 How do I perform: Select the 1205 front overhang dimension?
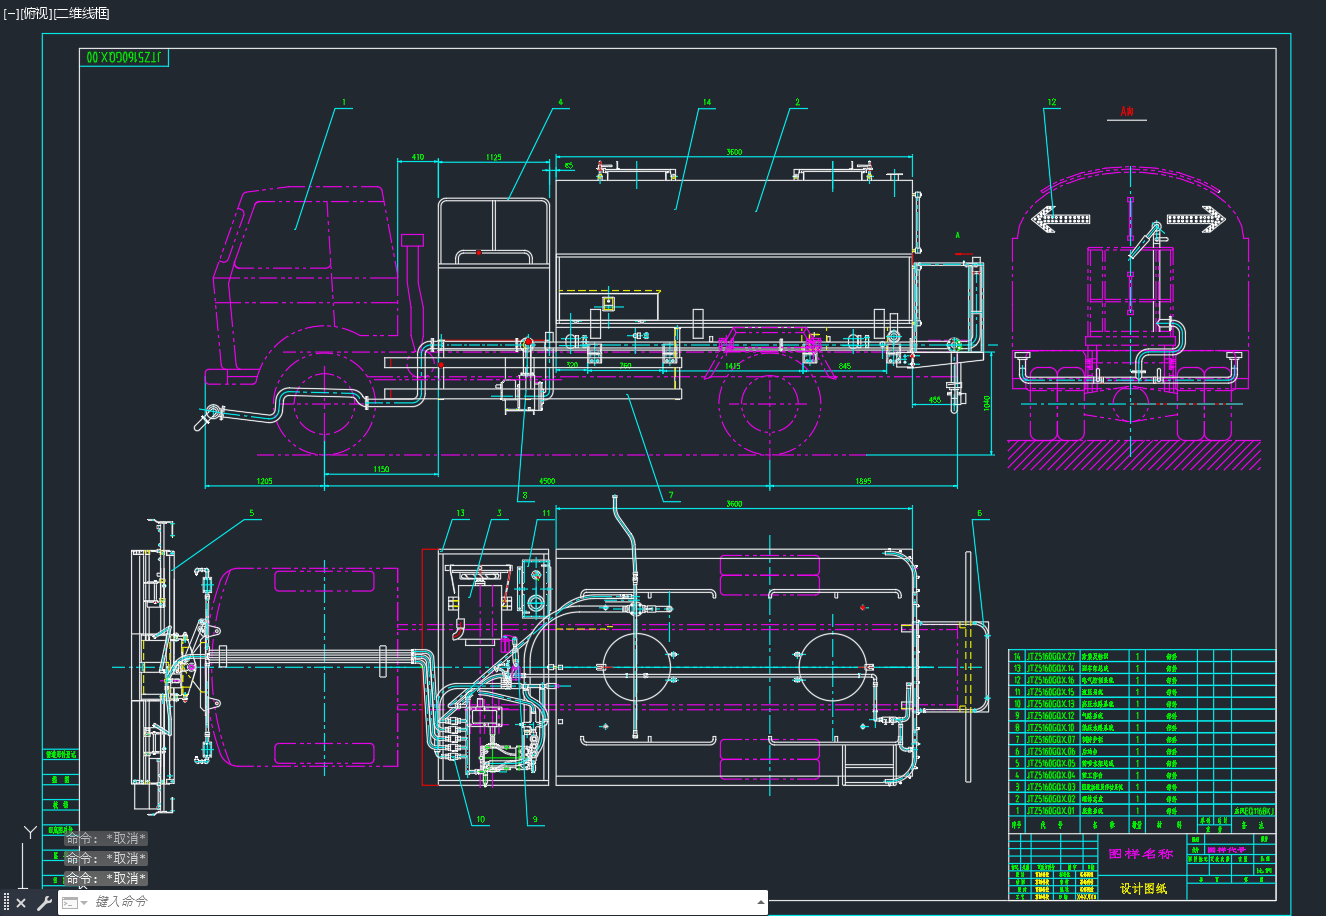264,481
